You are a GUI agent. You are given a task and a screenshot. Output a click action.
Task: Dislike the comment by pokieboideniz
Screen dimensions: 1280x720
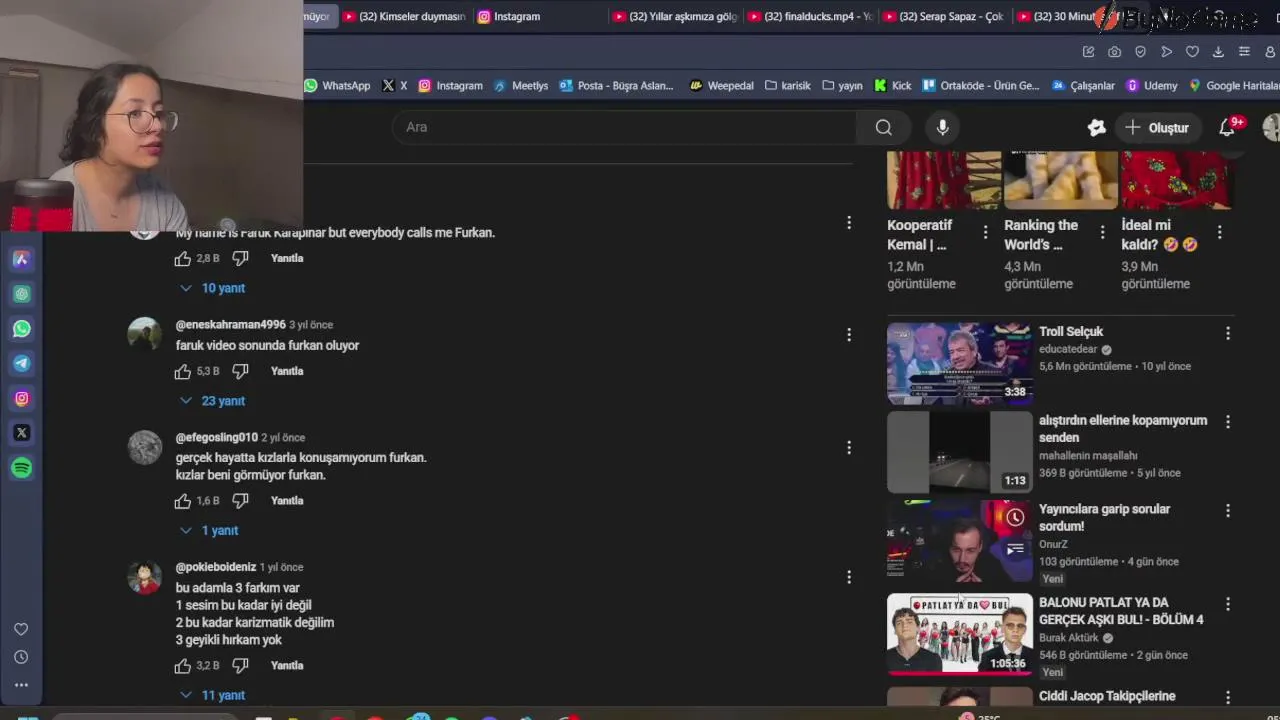click(240, 665)
